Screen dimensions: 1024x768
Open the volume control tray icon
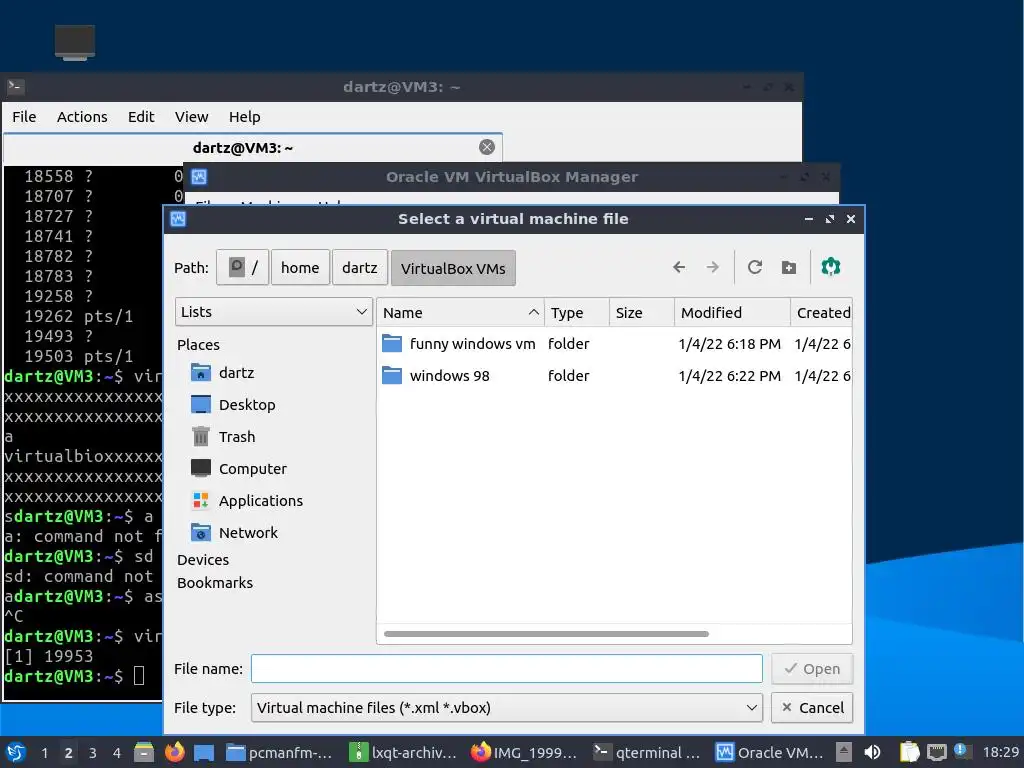click(872, 752)
